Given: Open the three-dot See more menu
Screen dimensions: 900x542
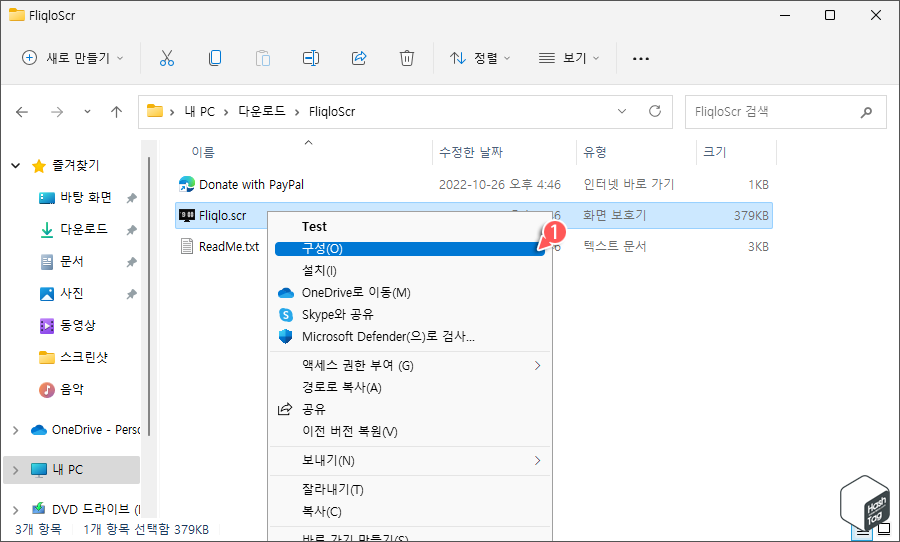Looking at the screenshot, I should tap(641, 59).
